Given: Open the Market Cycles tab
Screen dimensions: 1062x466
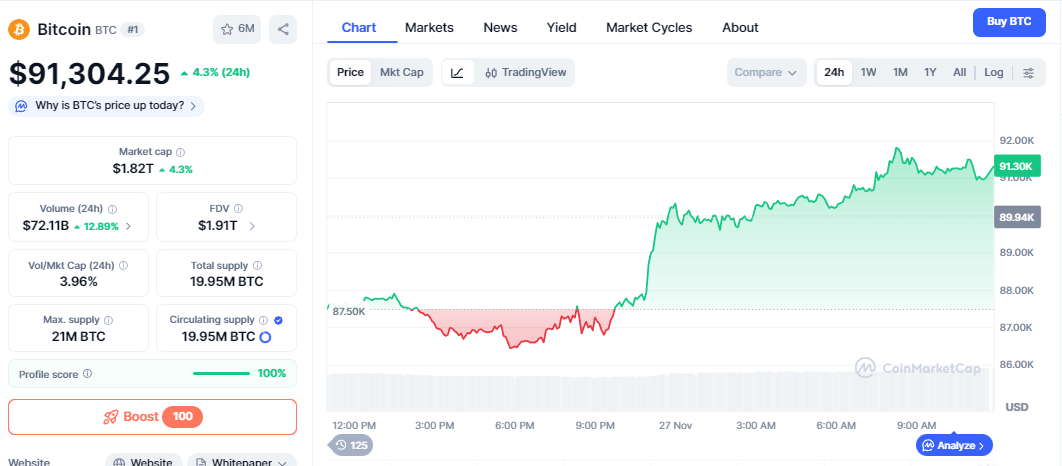Looking at the screenshot, I should 649,28.
